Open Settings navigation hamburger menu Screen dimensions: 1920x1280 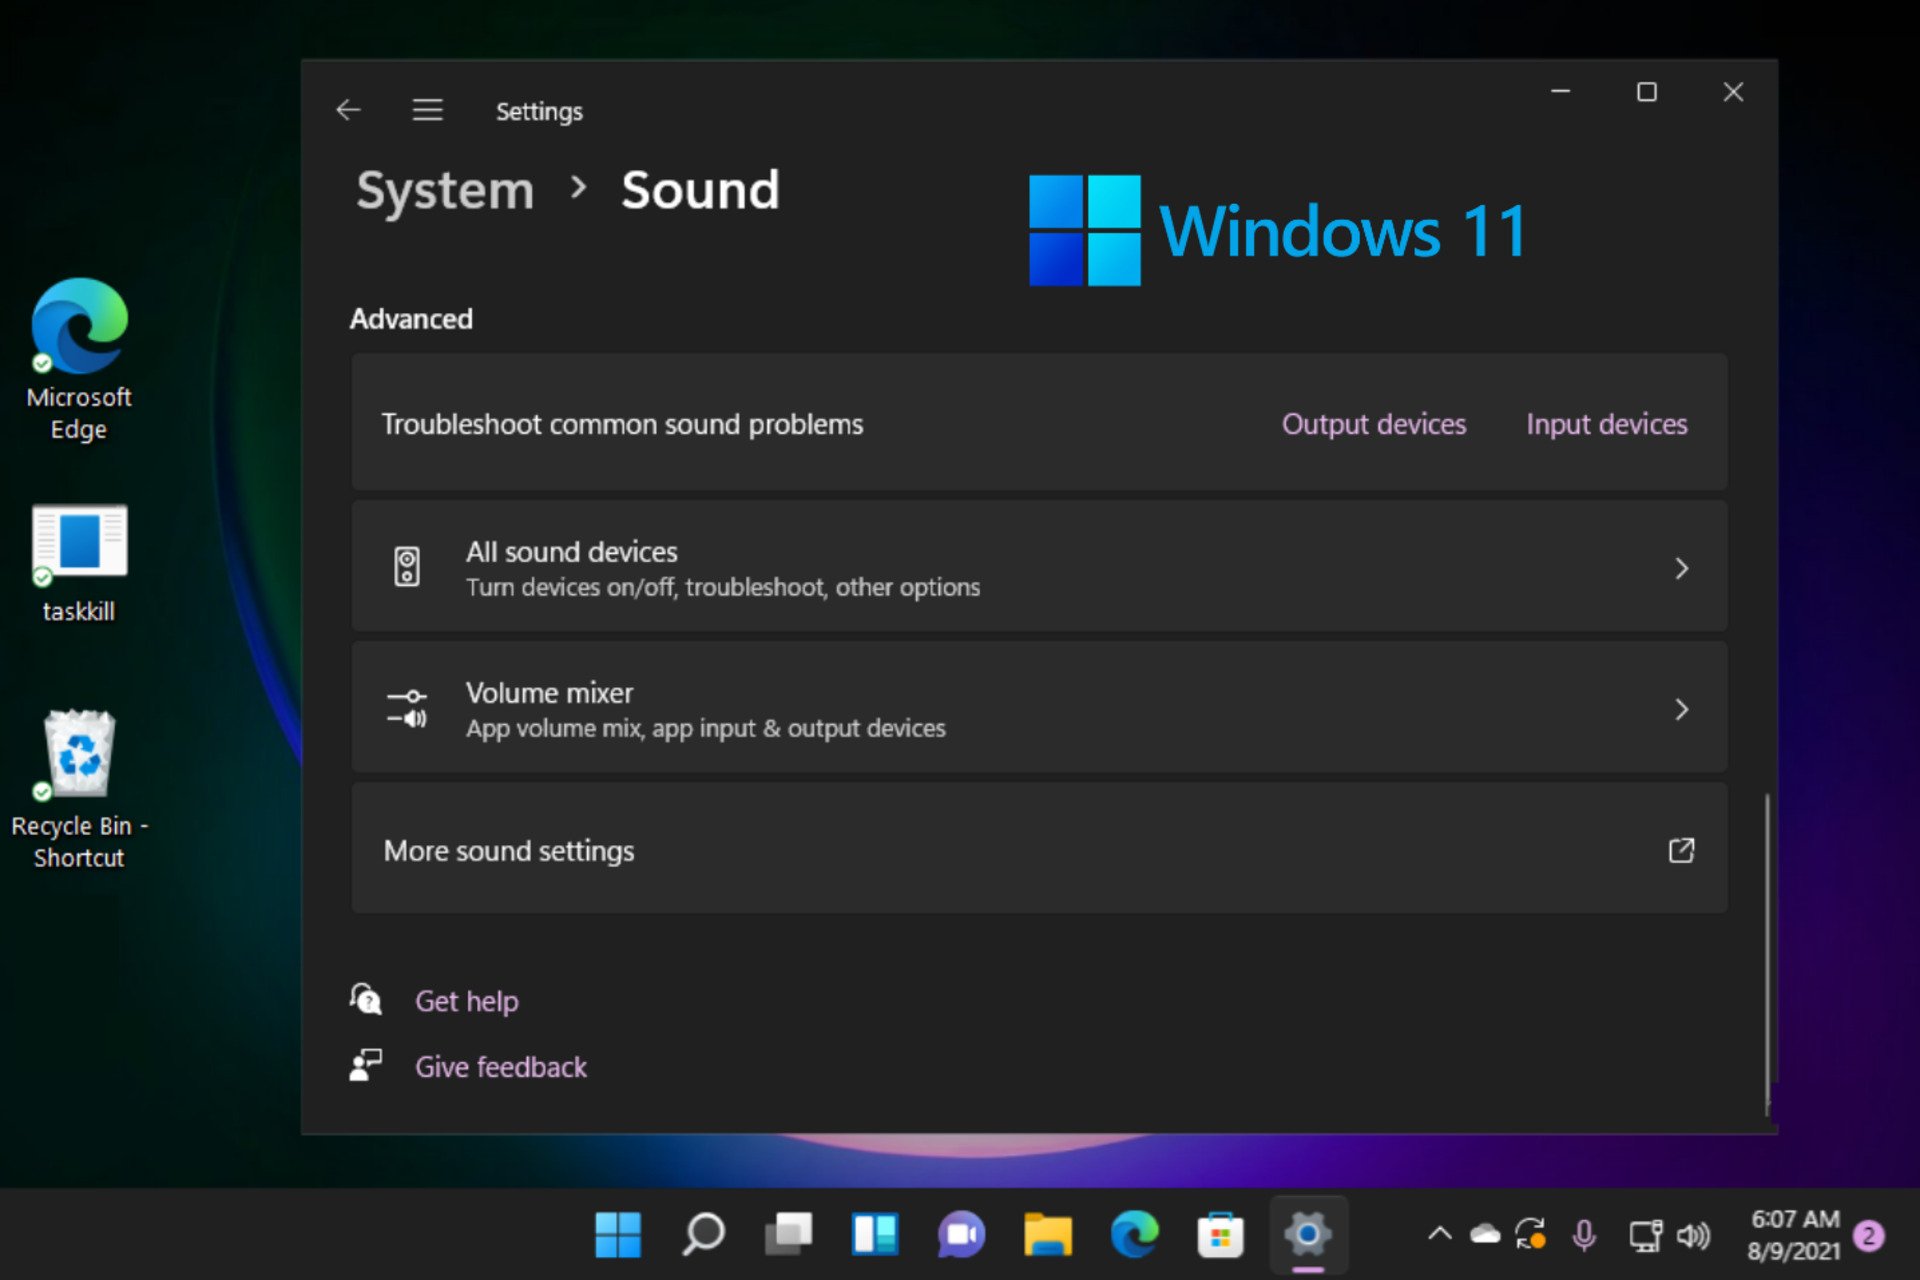pyautogui.click(x=429, y=110)
